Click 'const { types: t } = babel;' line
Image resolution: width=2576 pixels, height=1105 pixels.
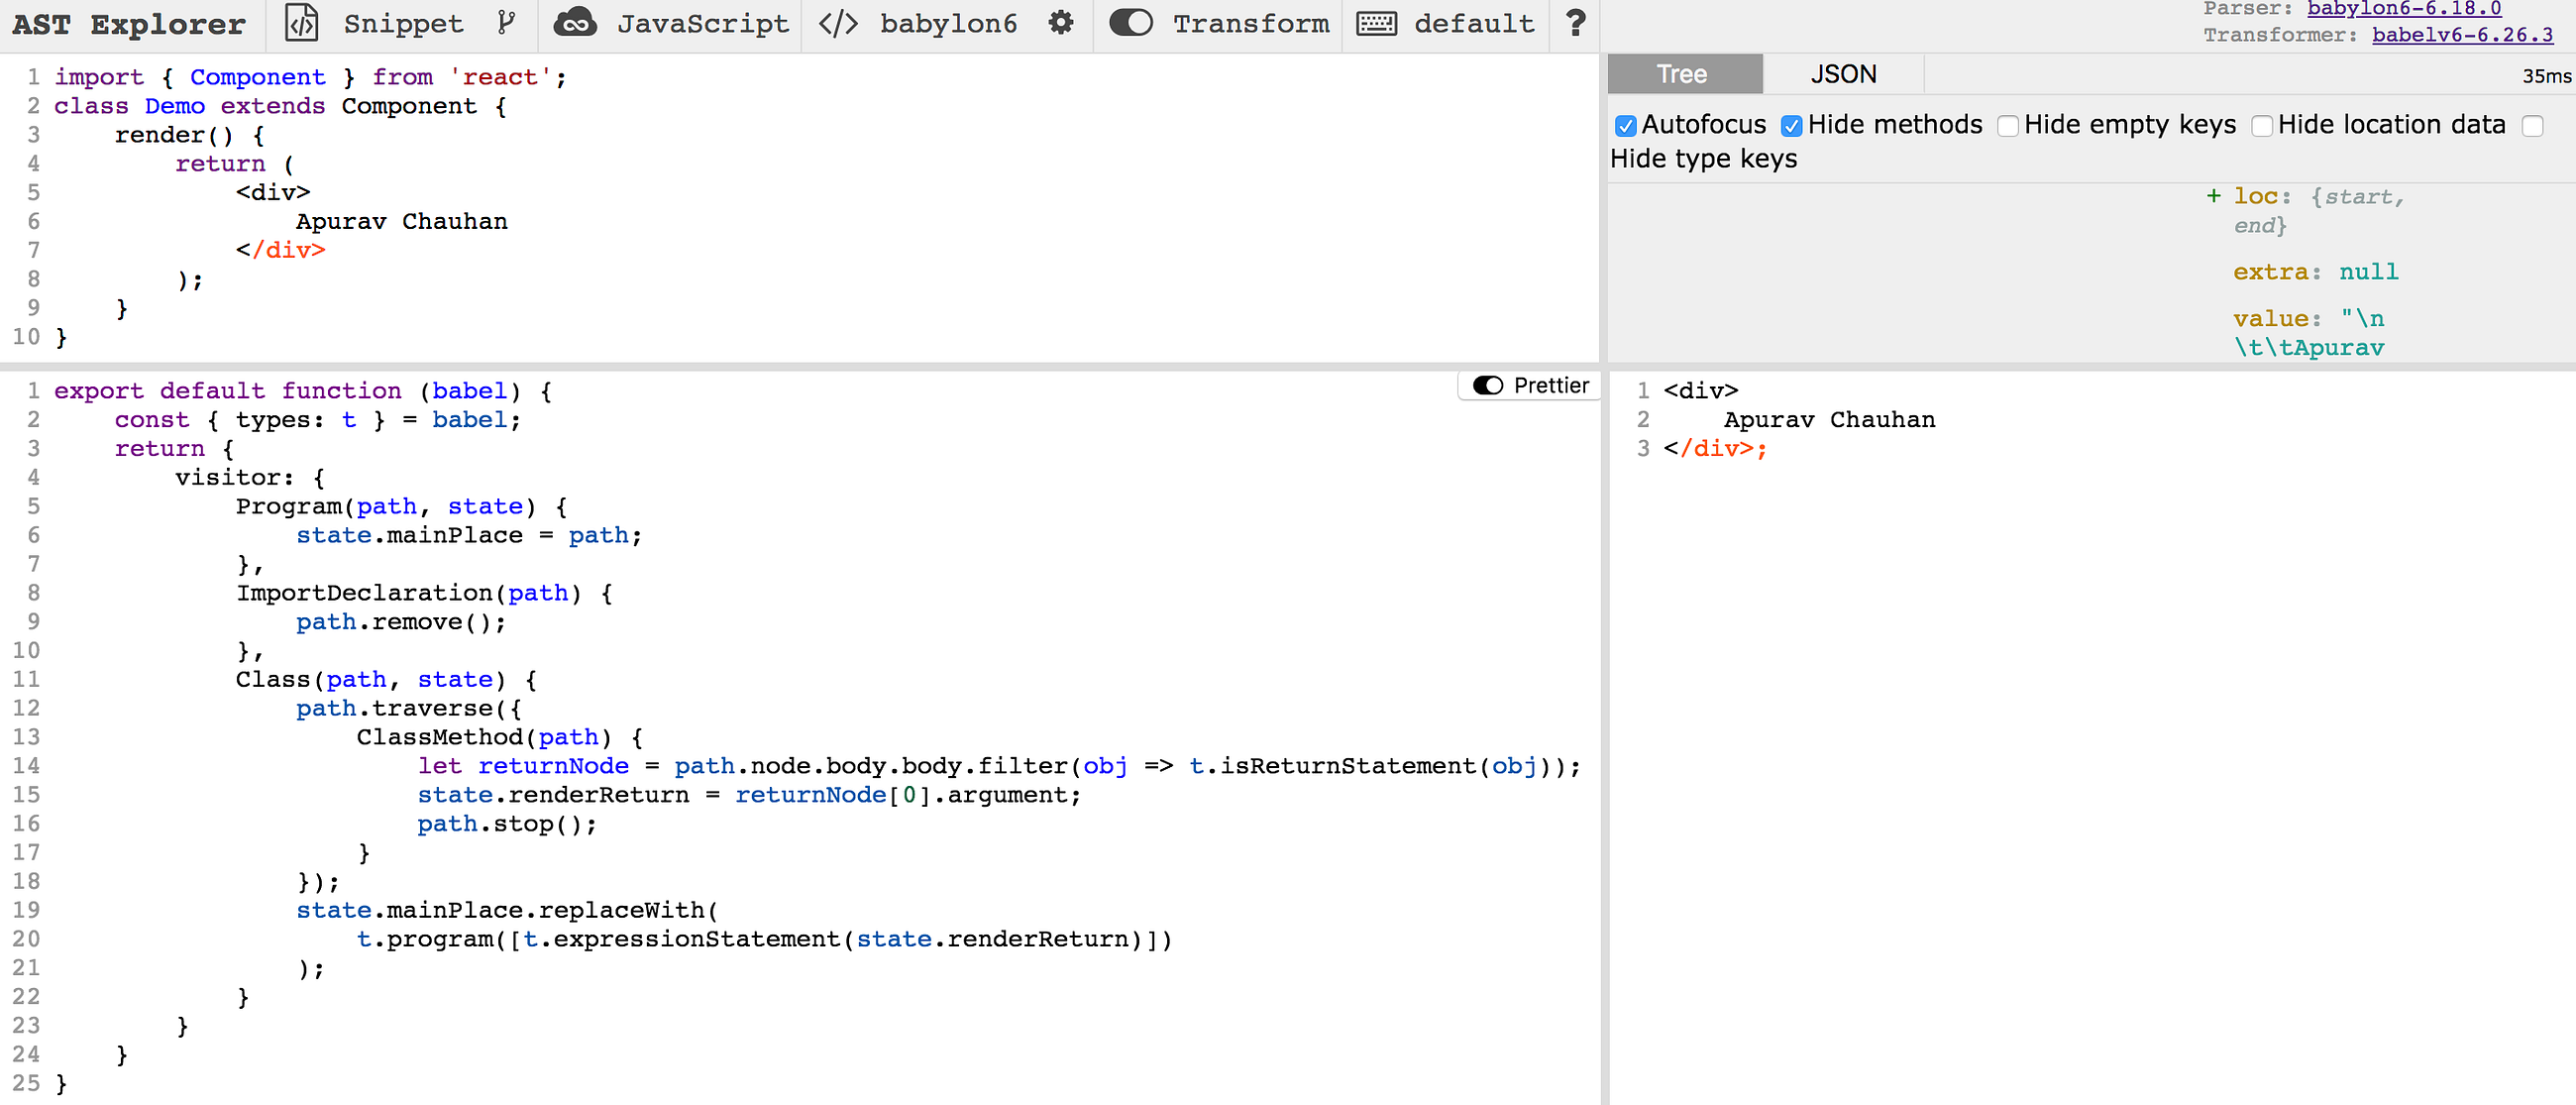pyautogui.click(x=318, y=420)
